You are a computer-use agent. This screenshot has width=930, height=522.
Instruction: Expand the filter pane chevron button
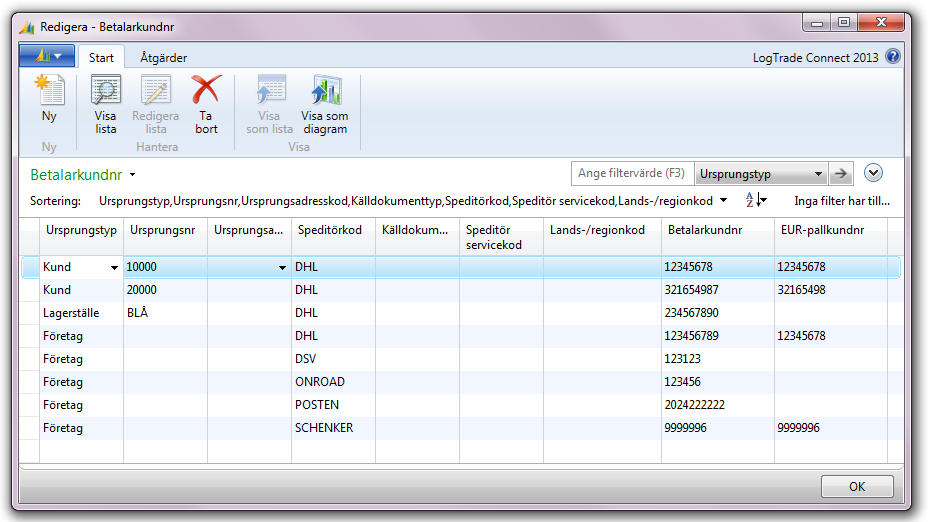click(x=873, y=173)
